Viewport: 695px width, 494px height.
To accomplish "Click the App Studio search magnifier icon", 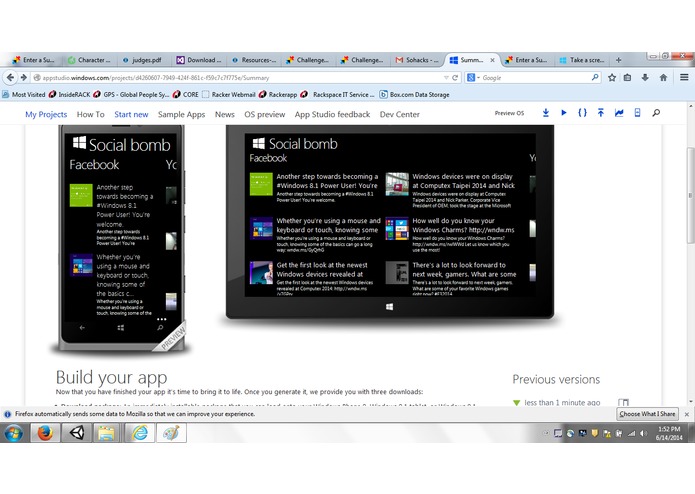I will tap(656, 113).
